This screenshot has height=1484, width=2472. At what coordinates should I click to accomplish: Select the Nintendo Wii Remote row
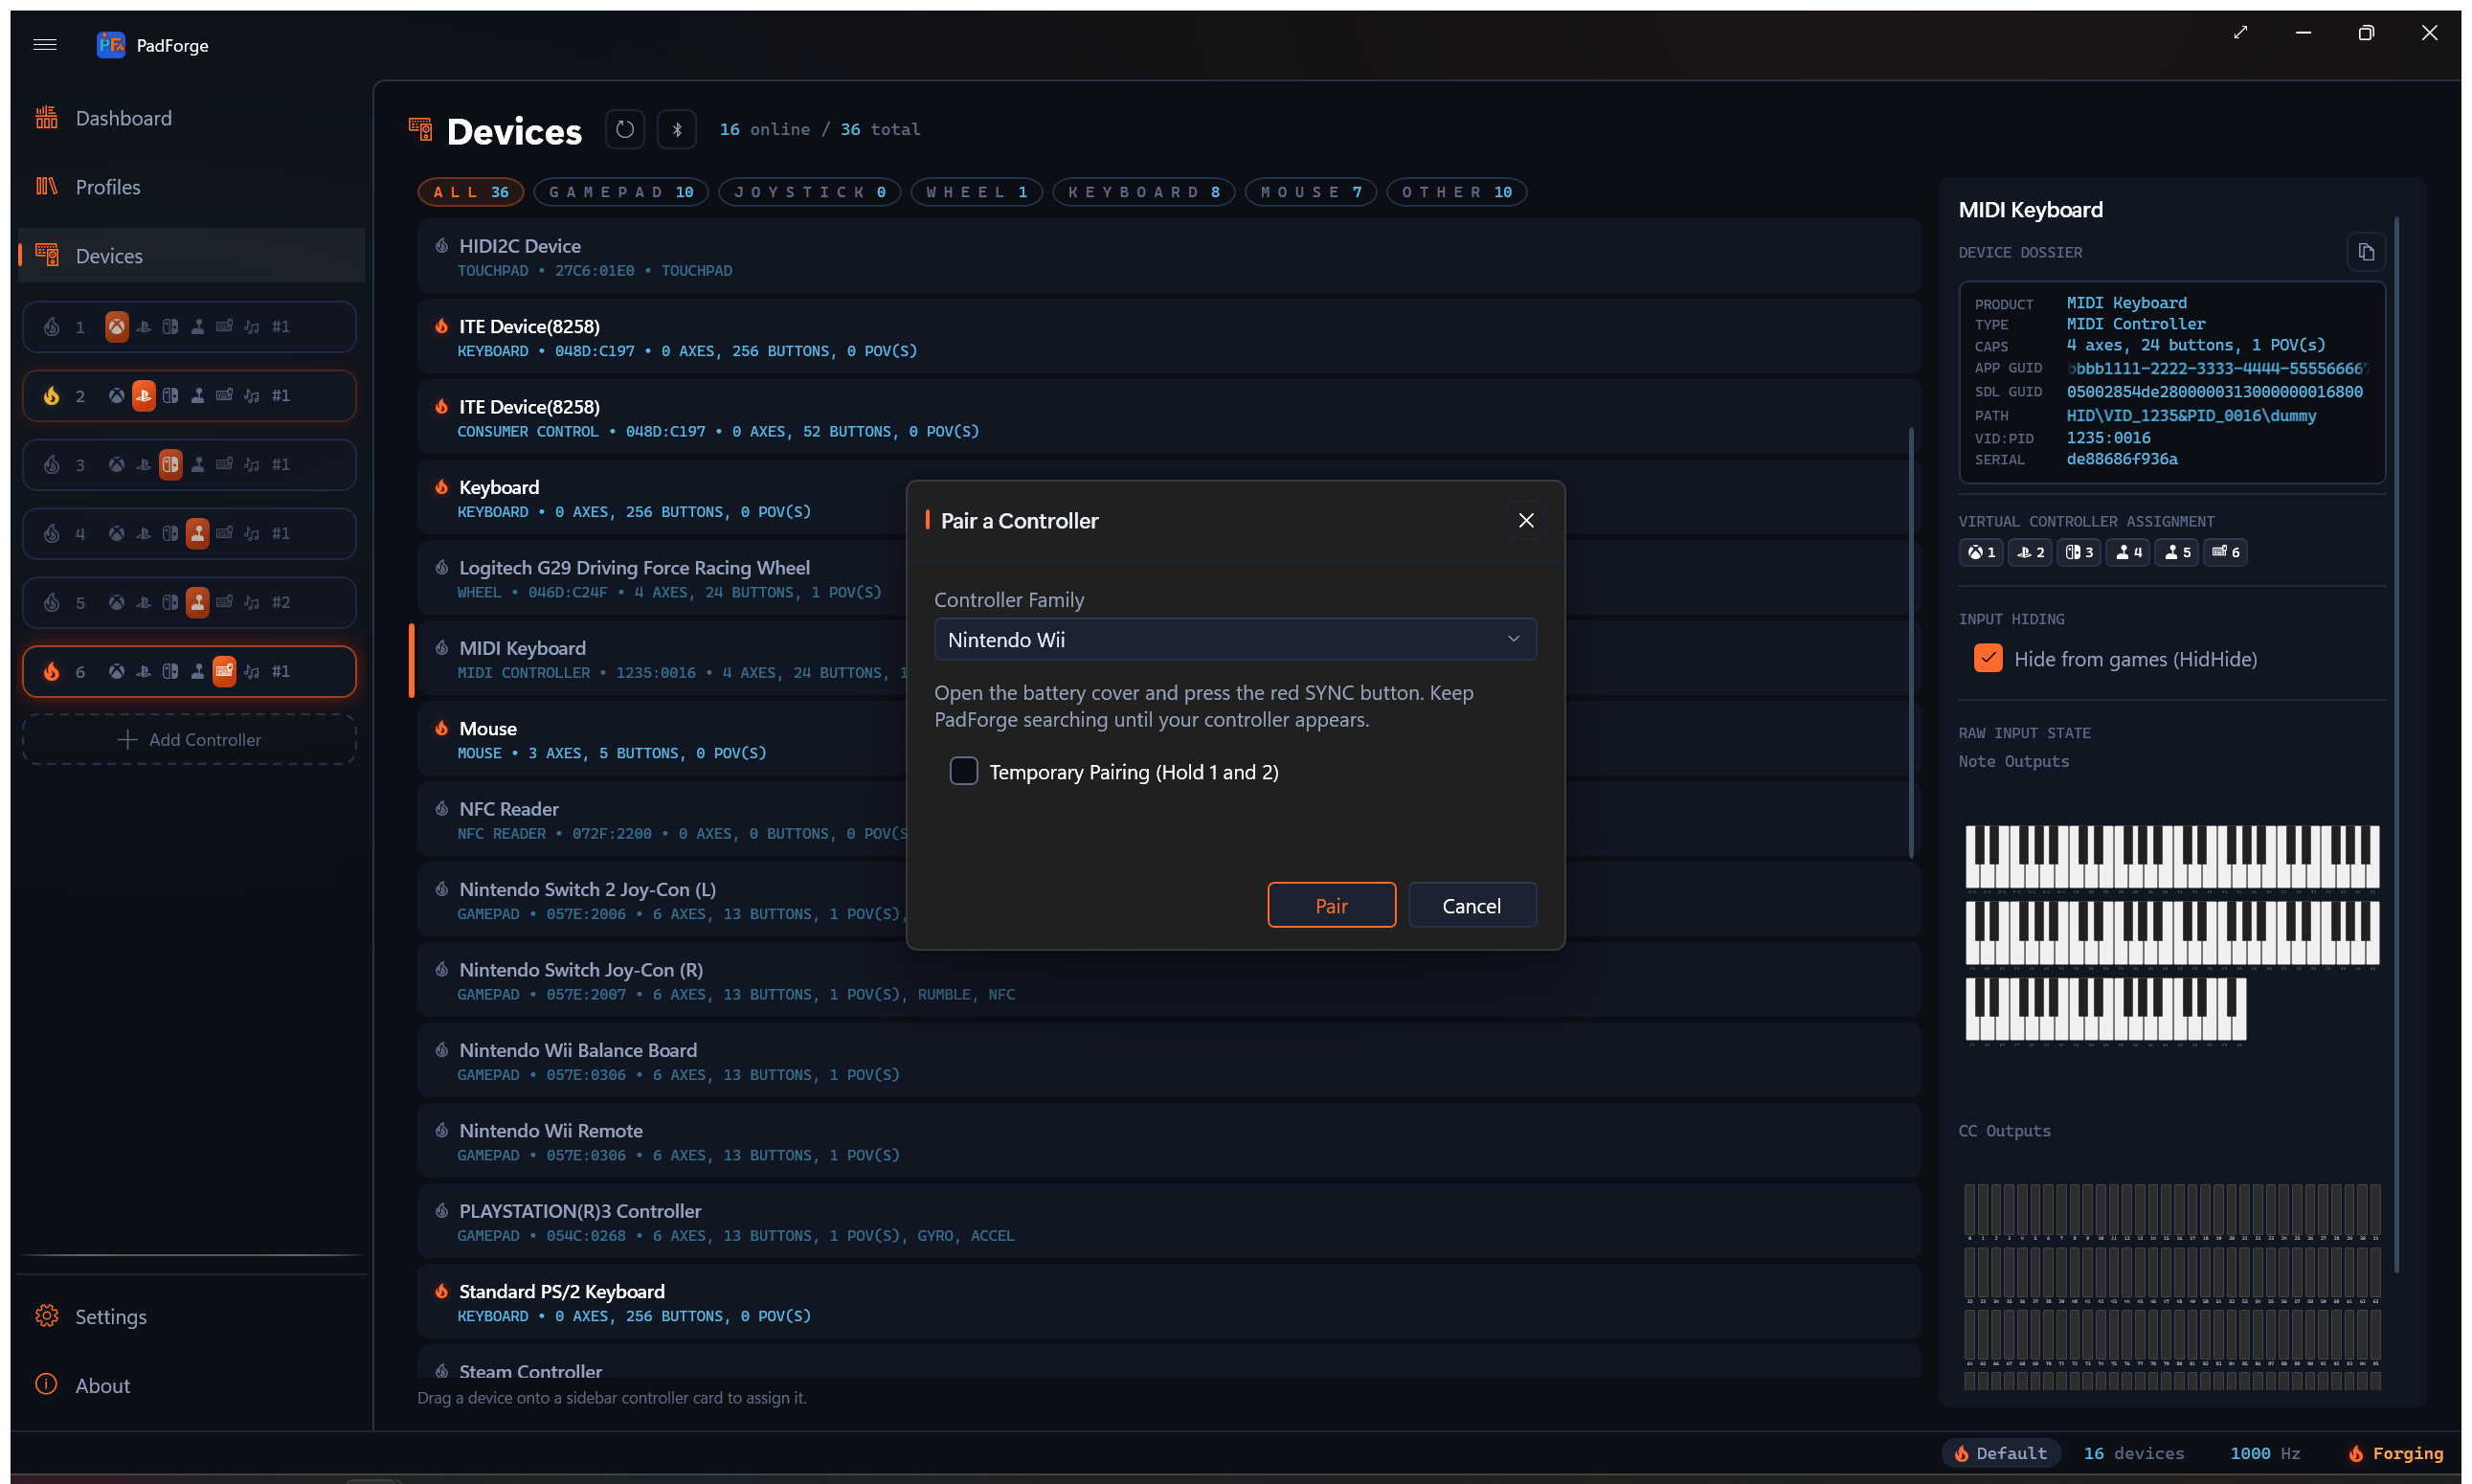pos(1168,1142)
